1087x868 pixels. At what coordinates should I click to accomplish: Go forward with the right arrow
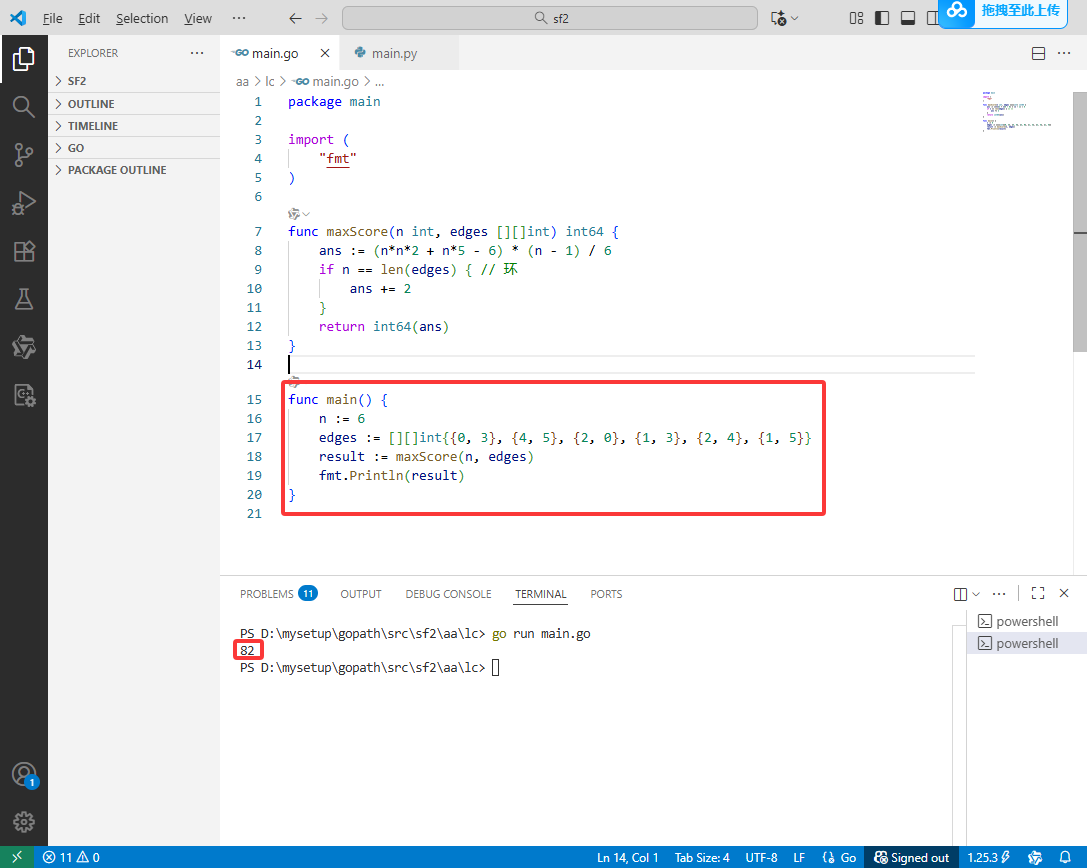pos(321,19)
